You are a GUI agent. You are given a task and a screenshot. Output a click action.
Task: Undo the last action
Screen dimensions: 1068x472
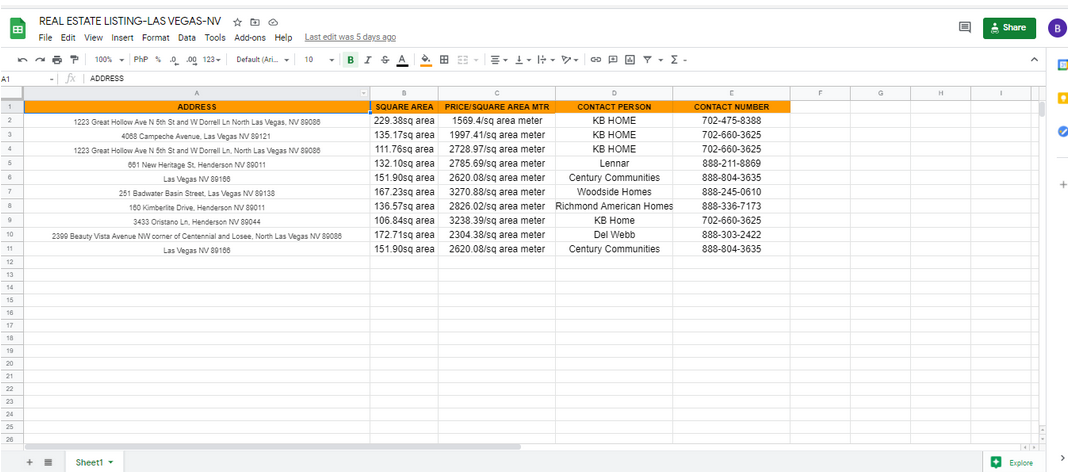[22, 60]
